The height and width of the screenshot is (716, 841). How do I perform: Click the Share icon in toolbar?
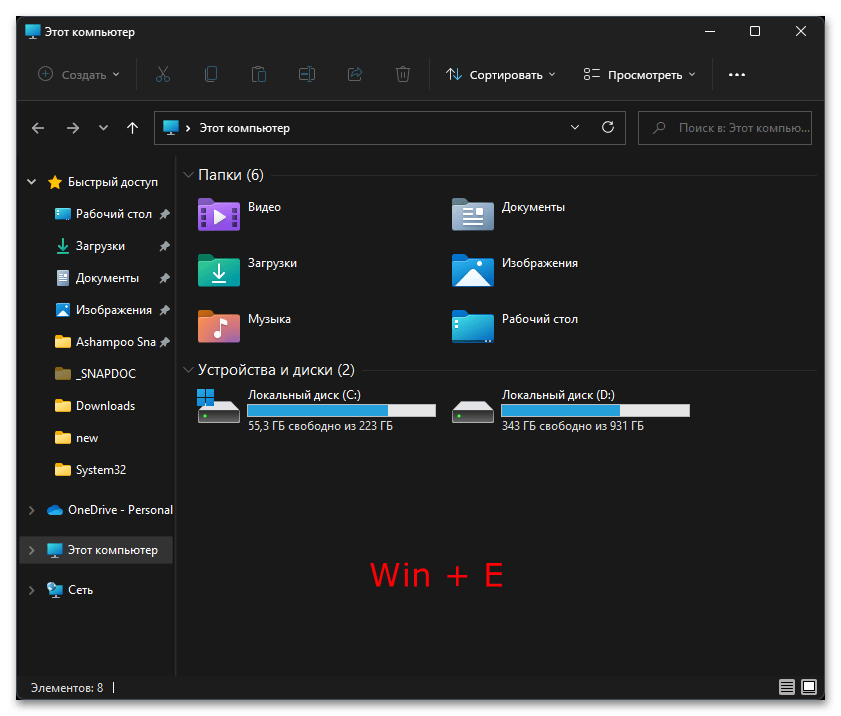[355, 74]
